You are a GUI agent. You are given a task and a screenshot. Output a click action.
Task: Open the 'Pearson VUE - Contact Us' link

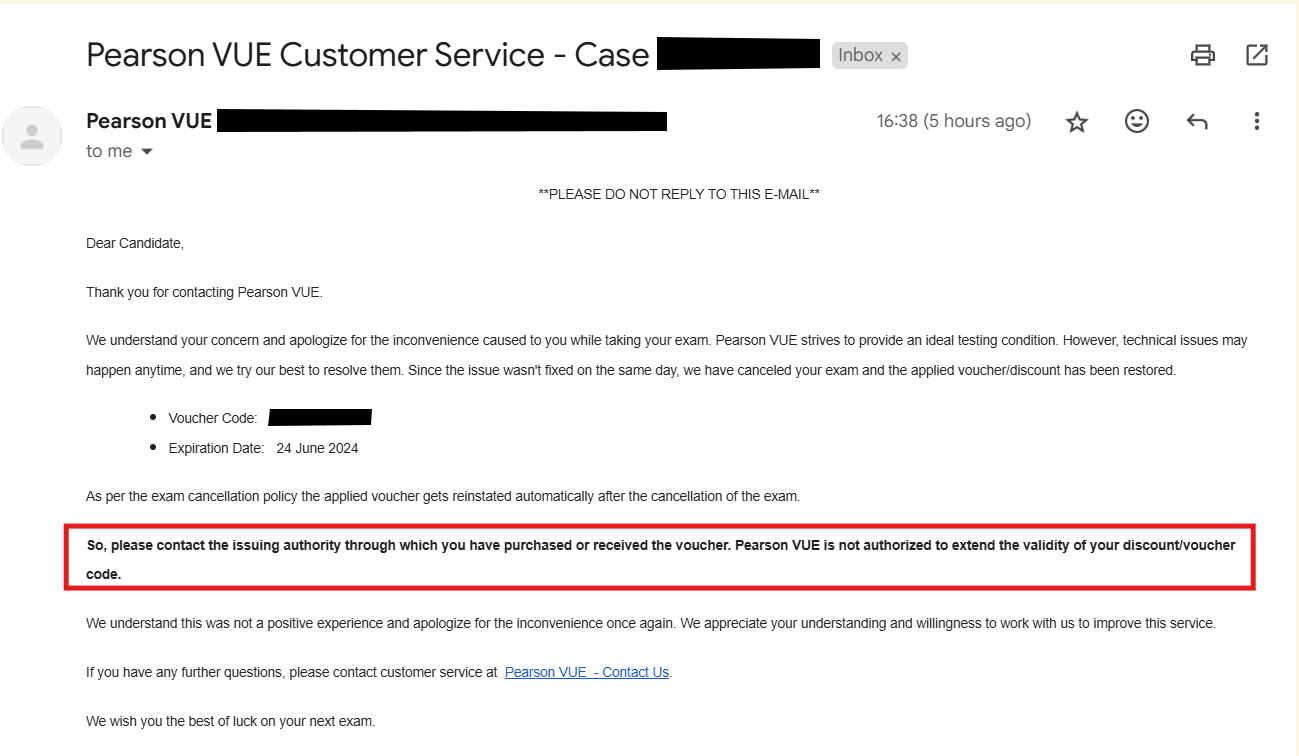[x=587, y=672]
